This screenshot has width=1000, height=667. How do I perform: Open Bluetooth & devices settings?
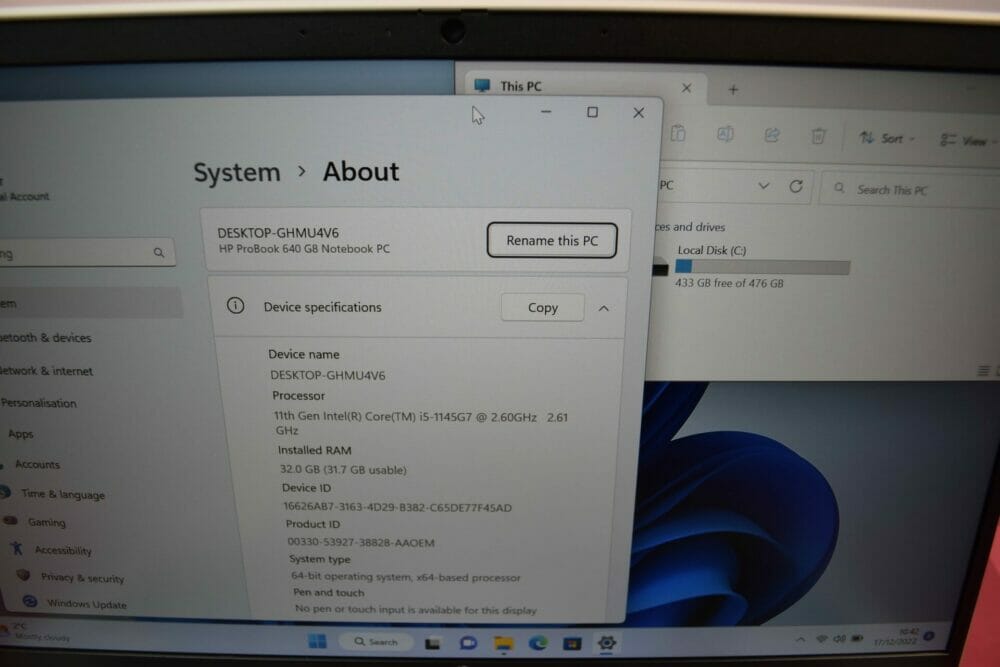pyautogui.click(x=46, y=337)
